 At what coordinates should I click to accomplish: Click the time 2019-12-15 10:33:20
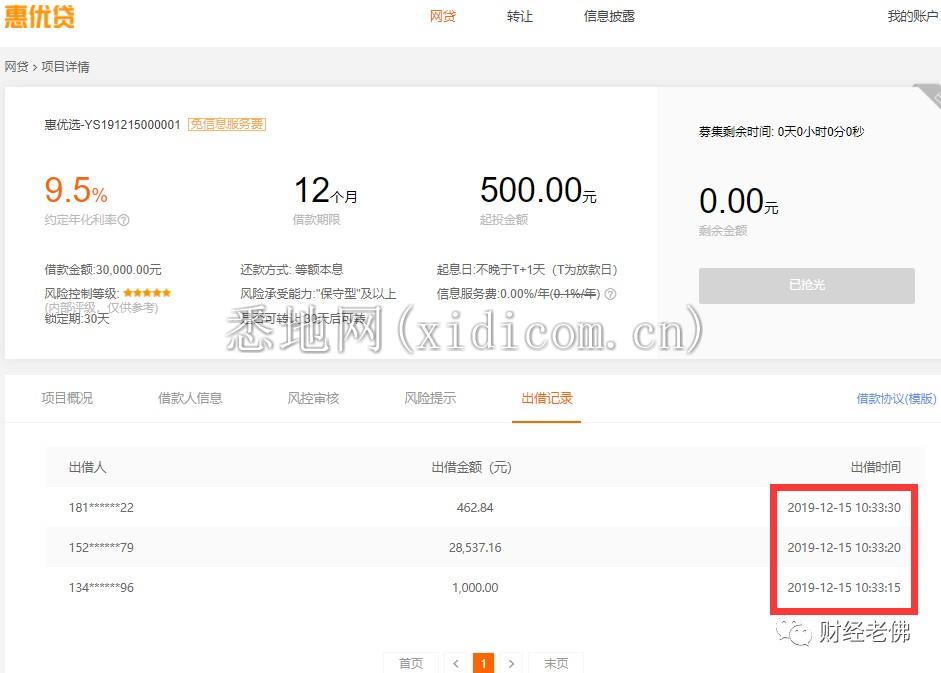coord(844,548)
